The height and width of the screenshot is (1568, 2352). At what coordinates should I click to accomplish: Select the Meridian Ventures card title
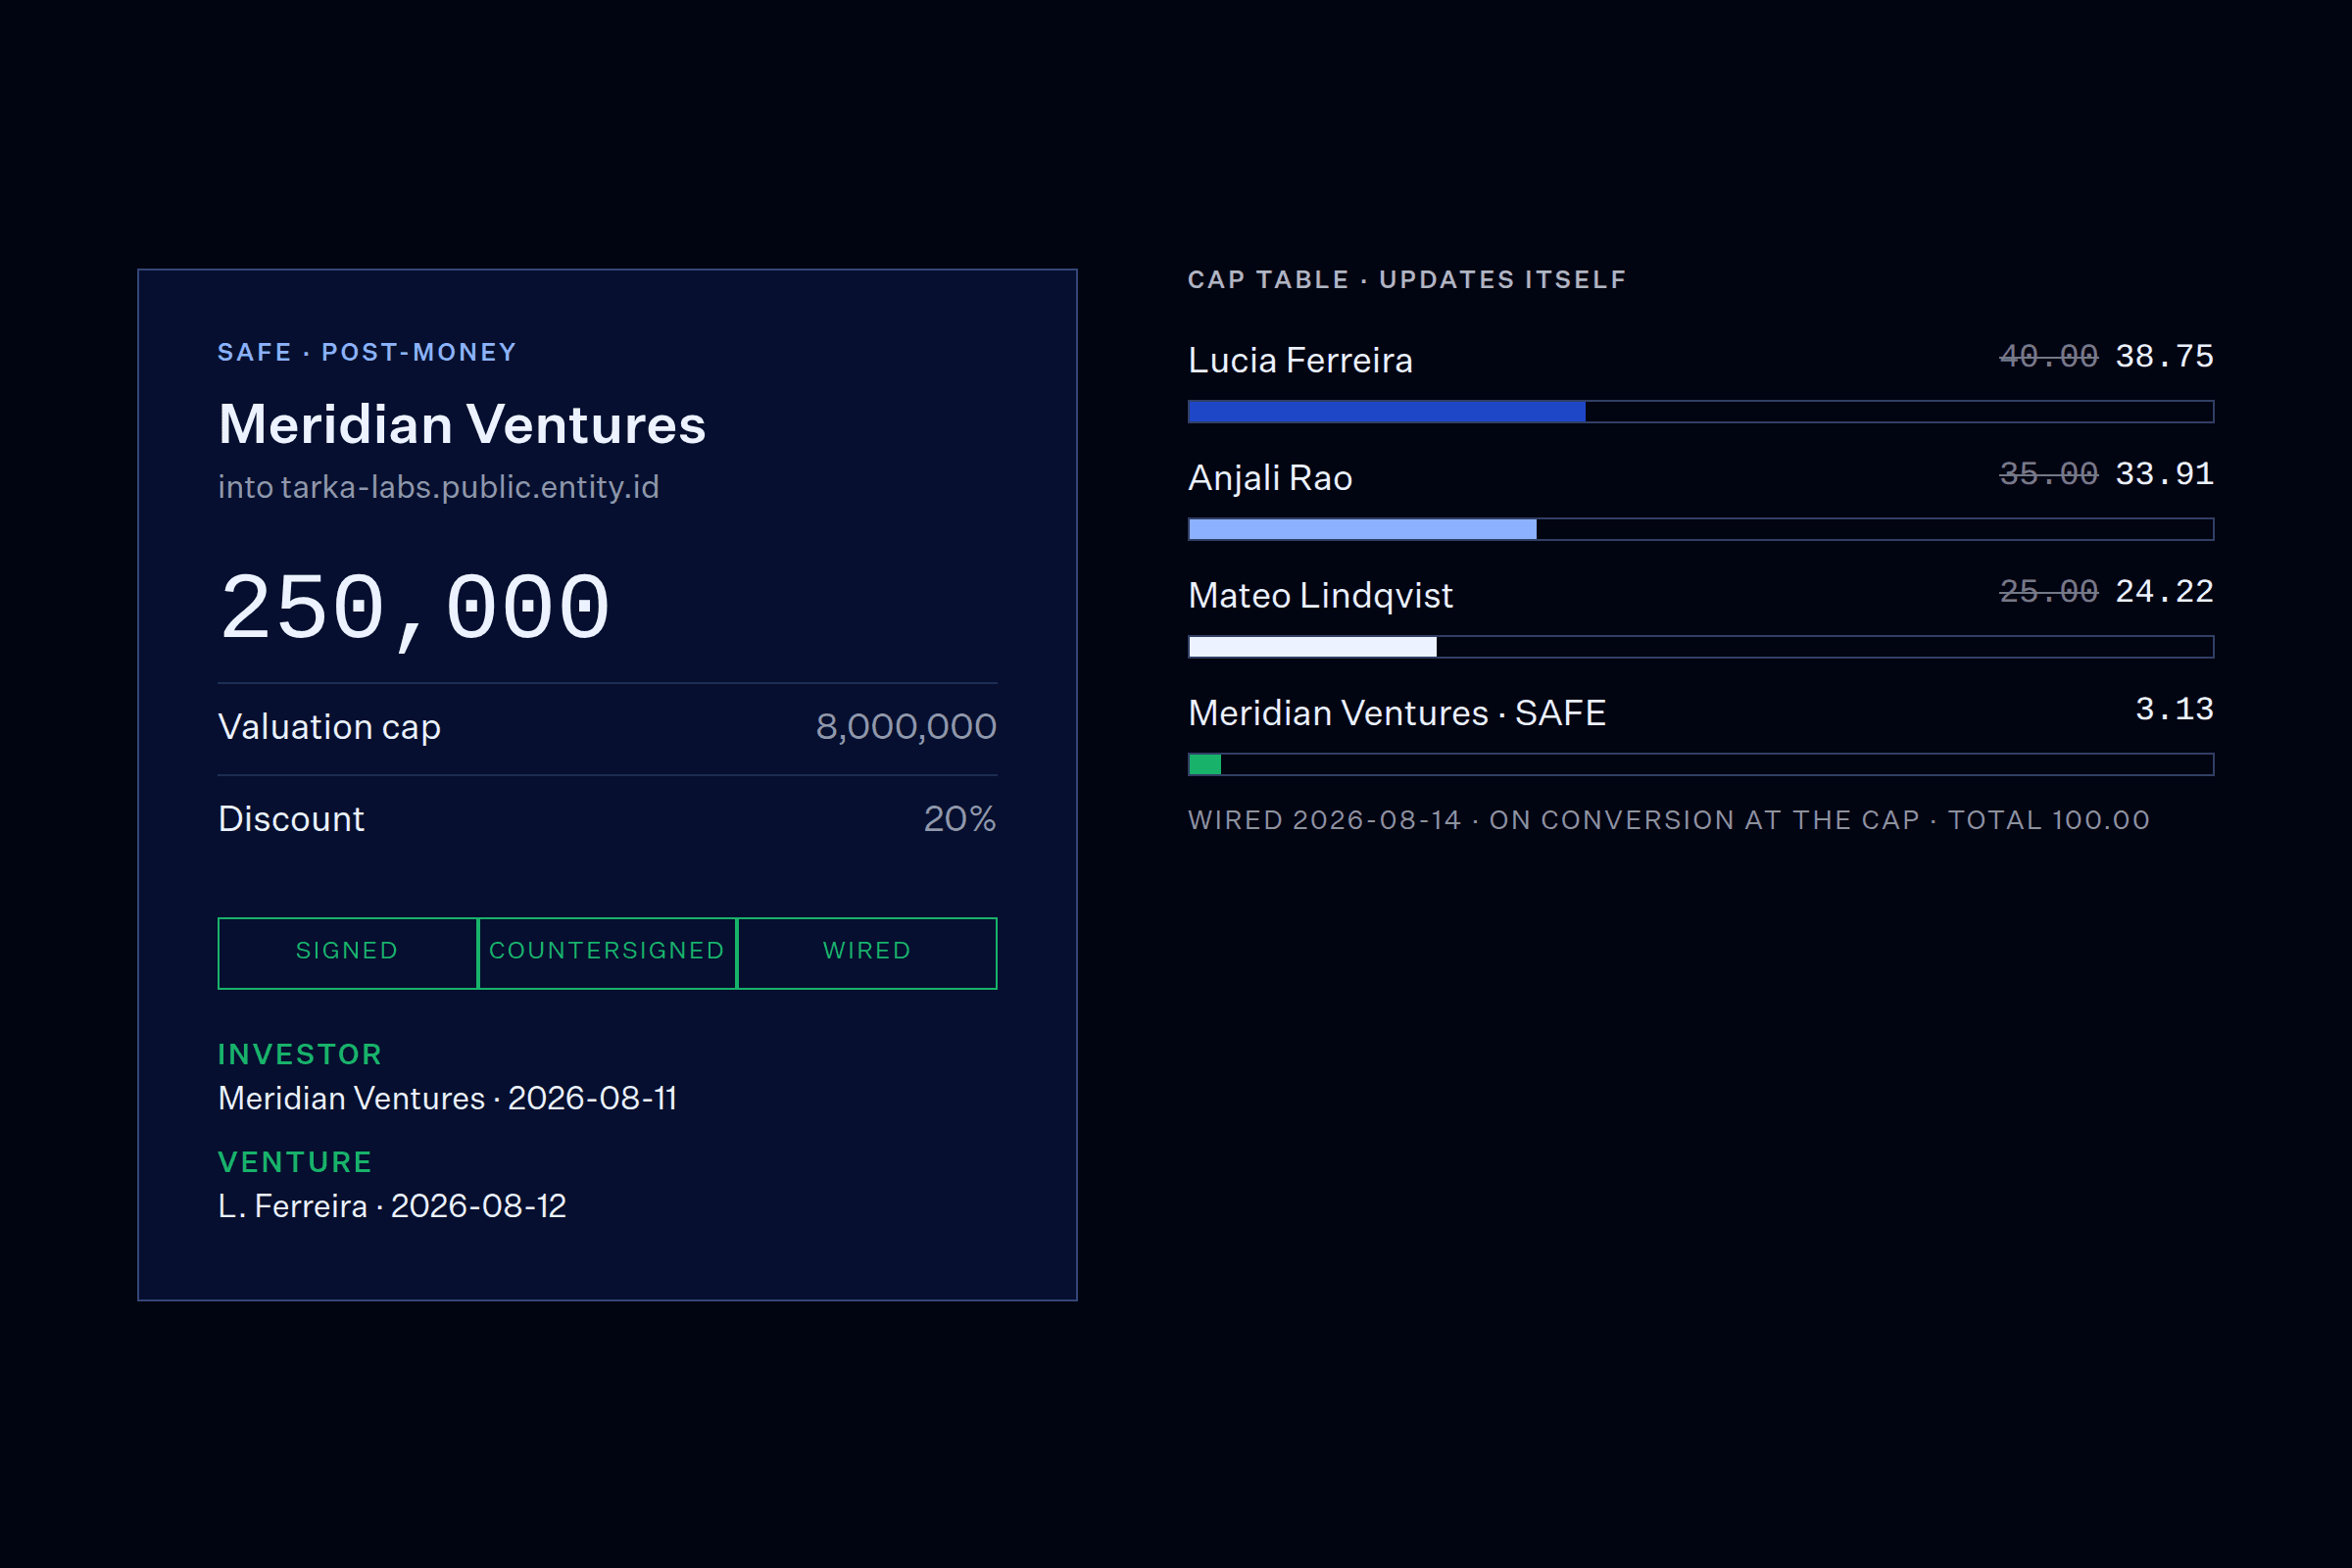pos(462,424)
